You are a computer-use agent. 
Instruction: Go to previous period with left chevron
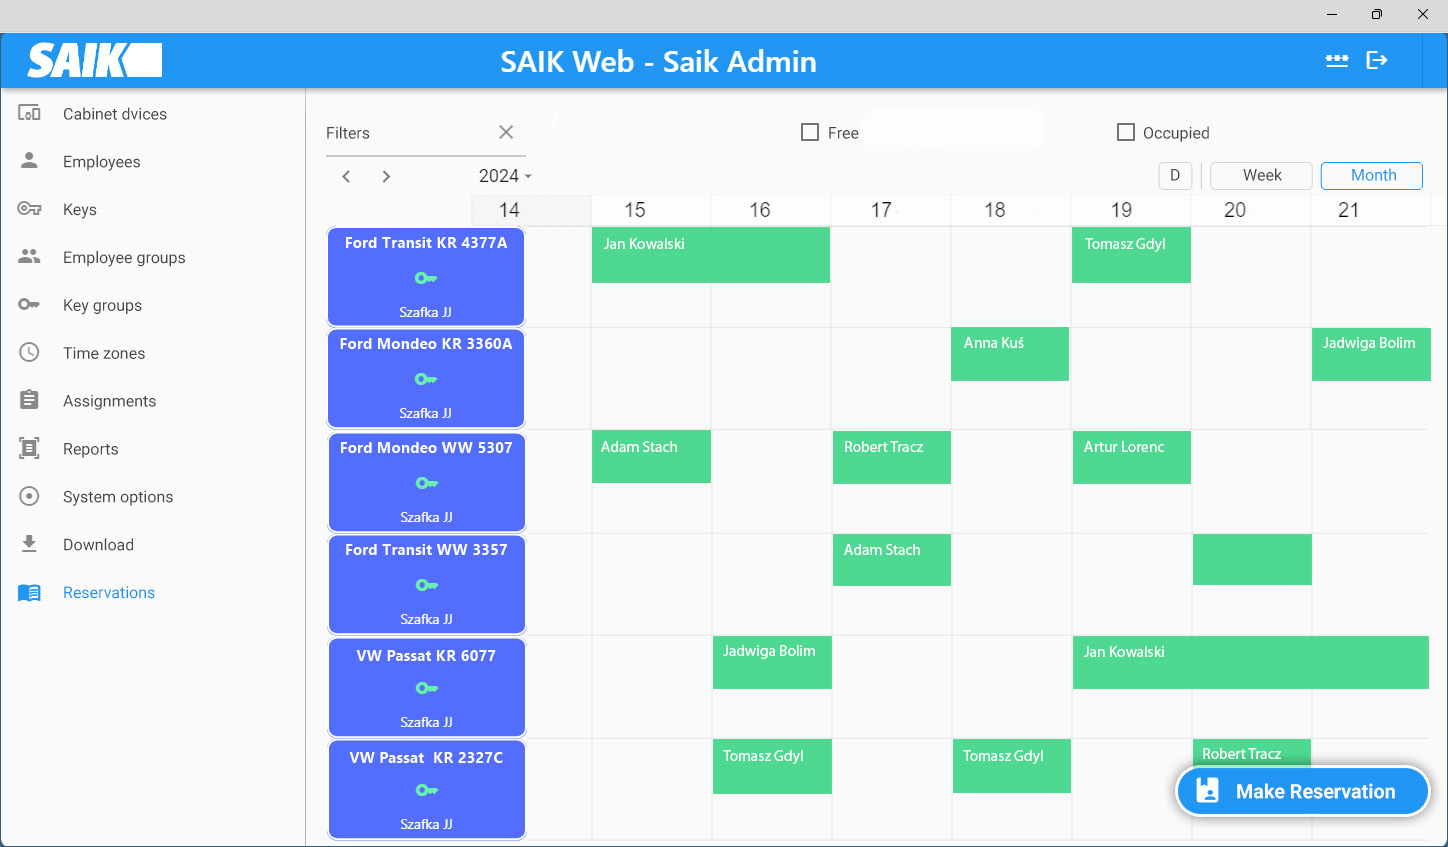point(346,176)
